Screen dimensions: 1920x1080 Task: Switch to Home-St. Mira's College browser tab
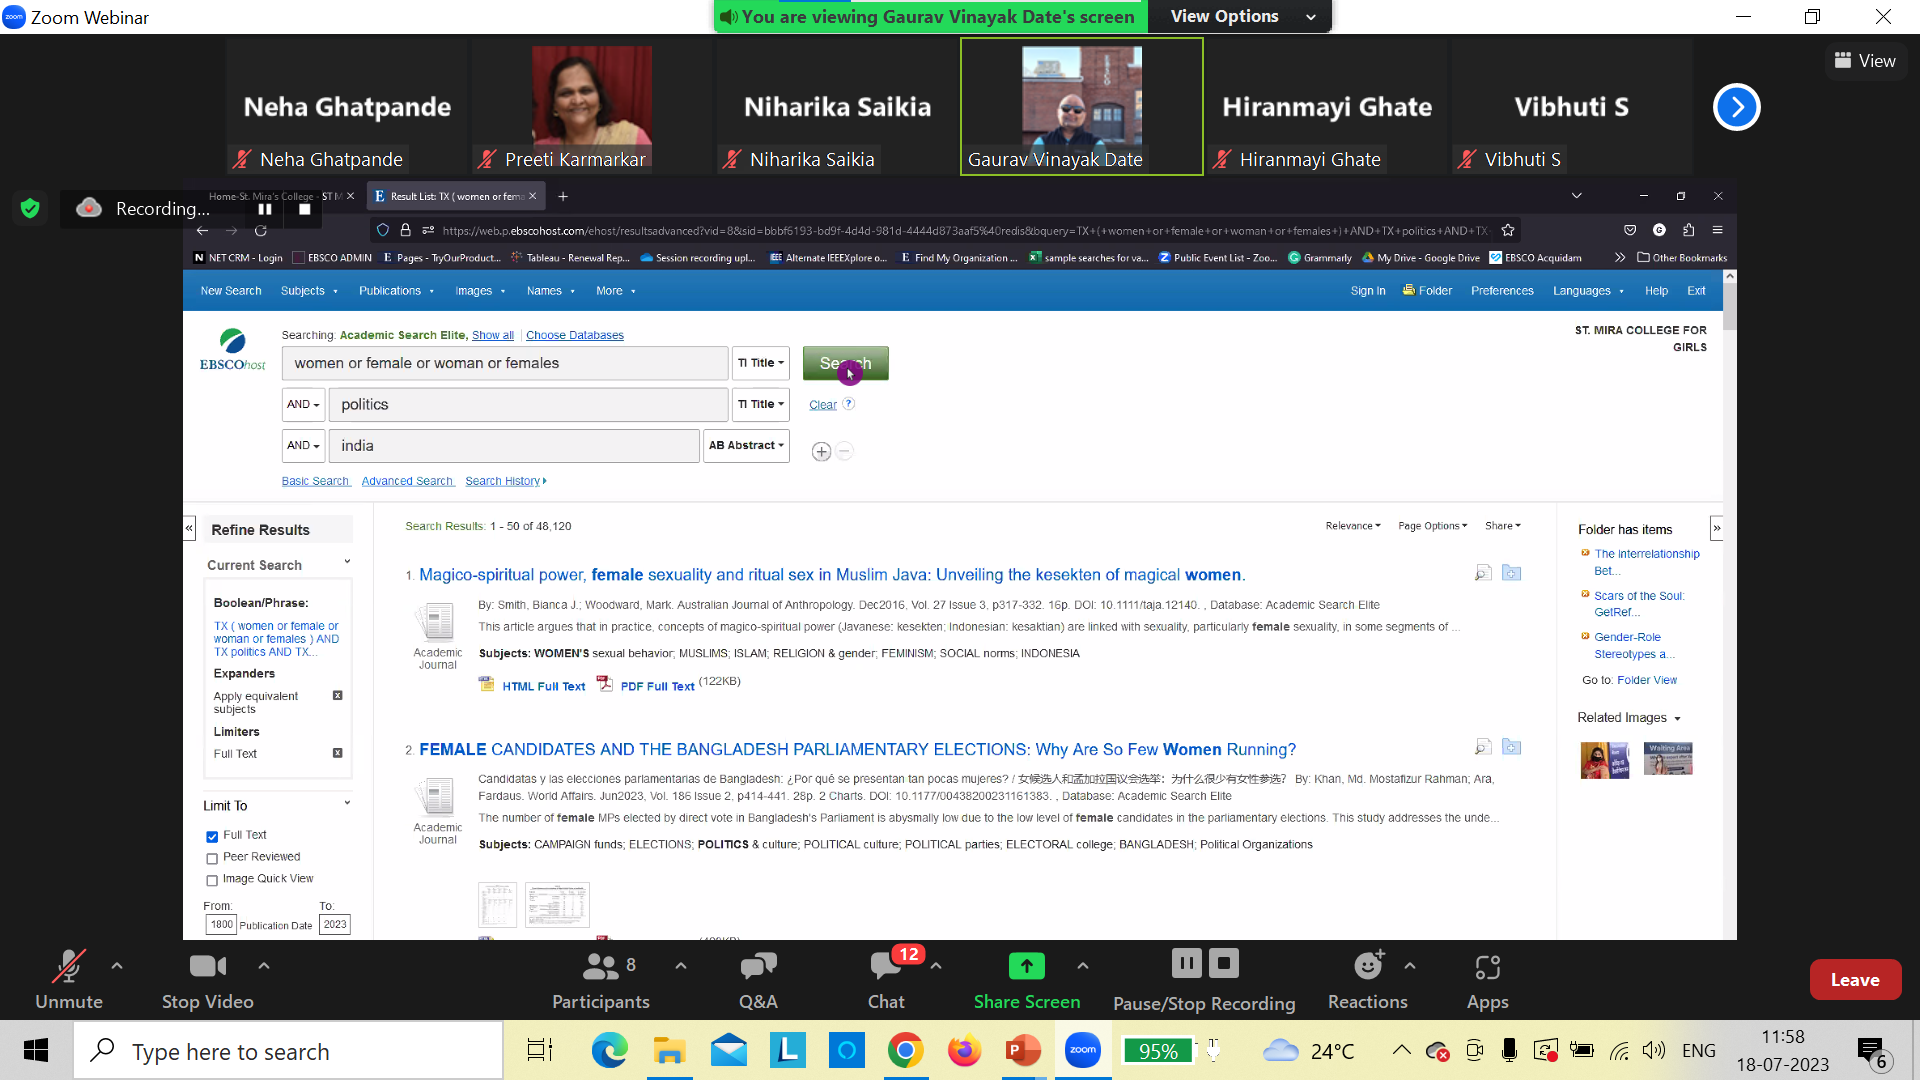(x=275, y=196)
